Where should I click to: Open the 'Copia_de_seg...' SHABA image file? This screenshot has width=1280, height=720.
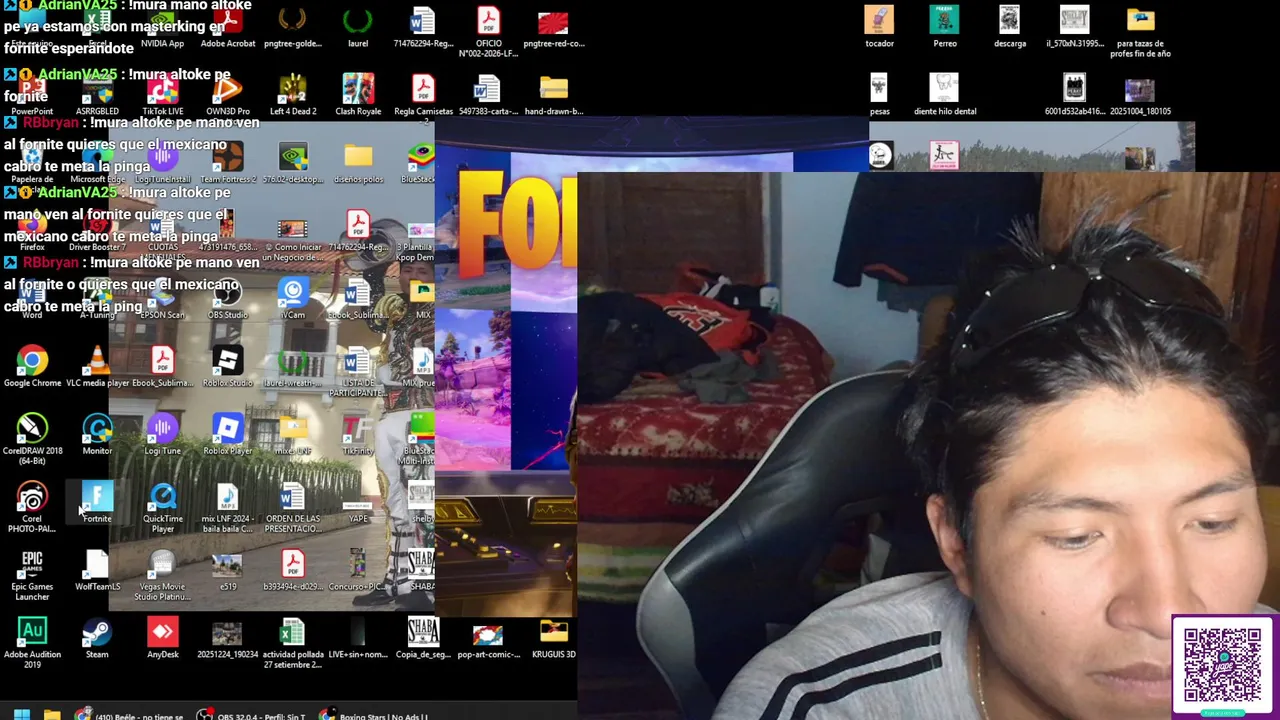[x=422, y=639]
